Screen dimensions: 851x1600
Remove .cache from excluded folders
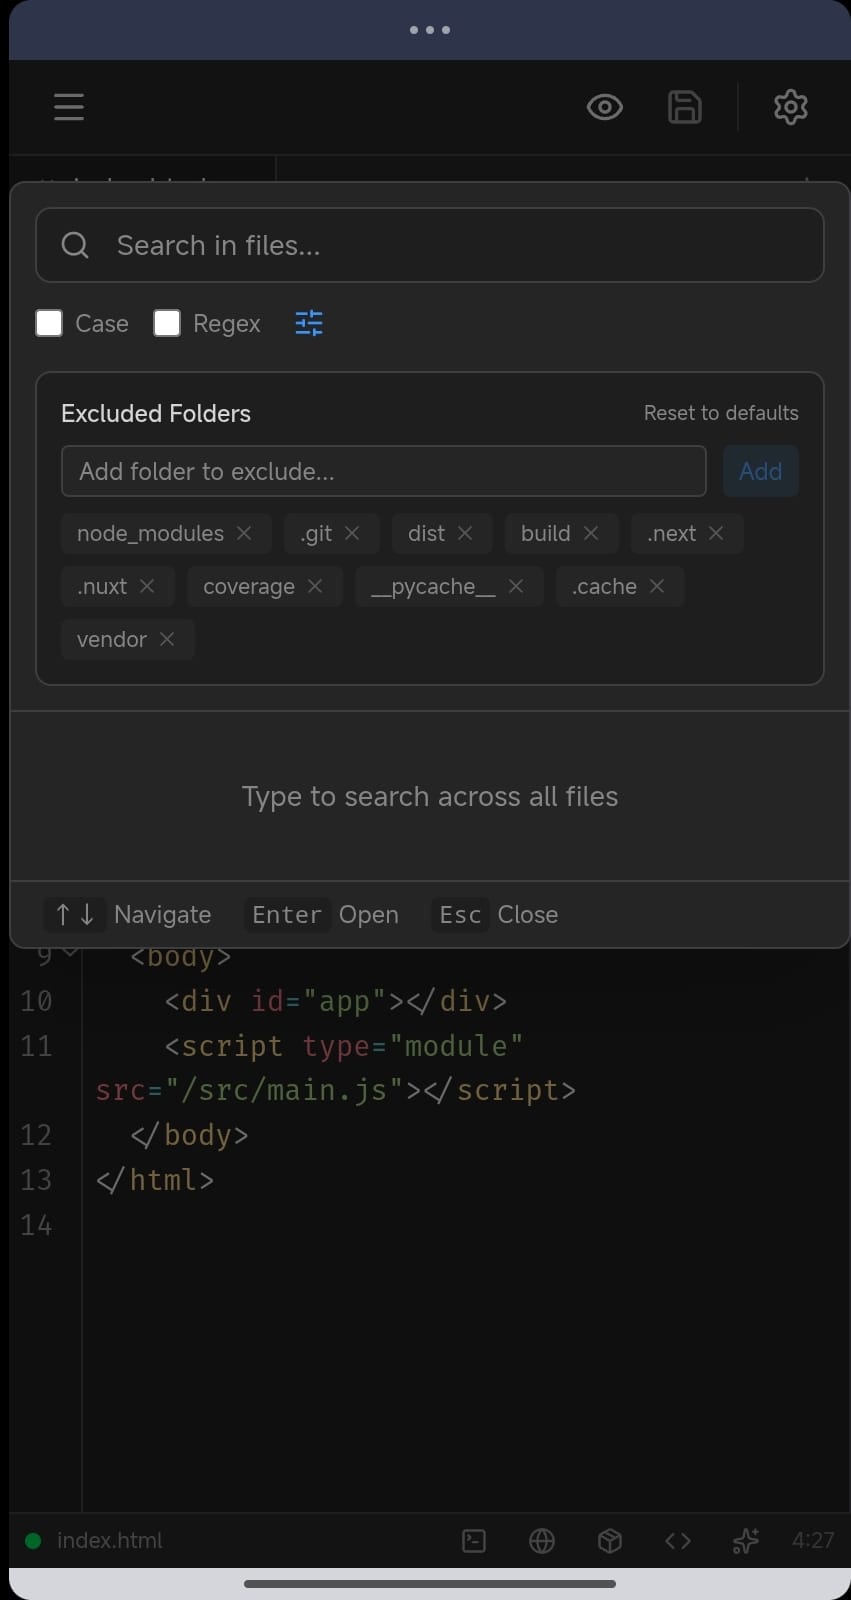point(657,586)
